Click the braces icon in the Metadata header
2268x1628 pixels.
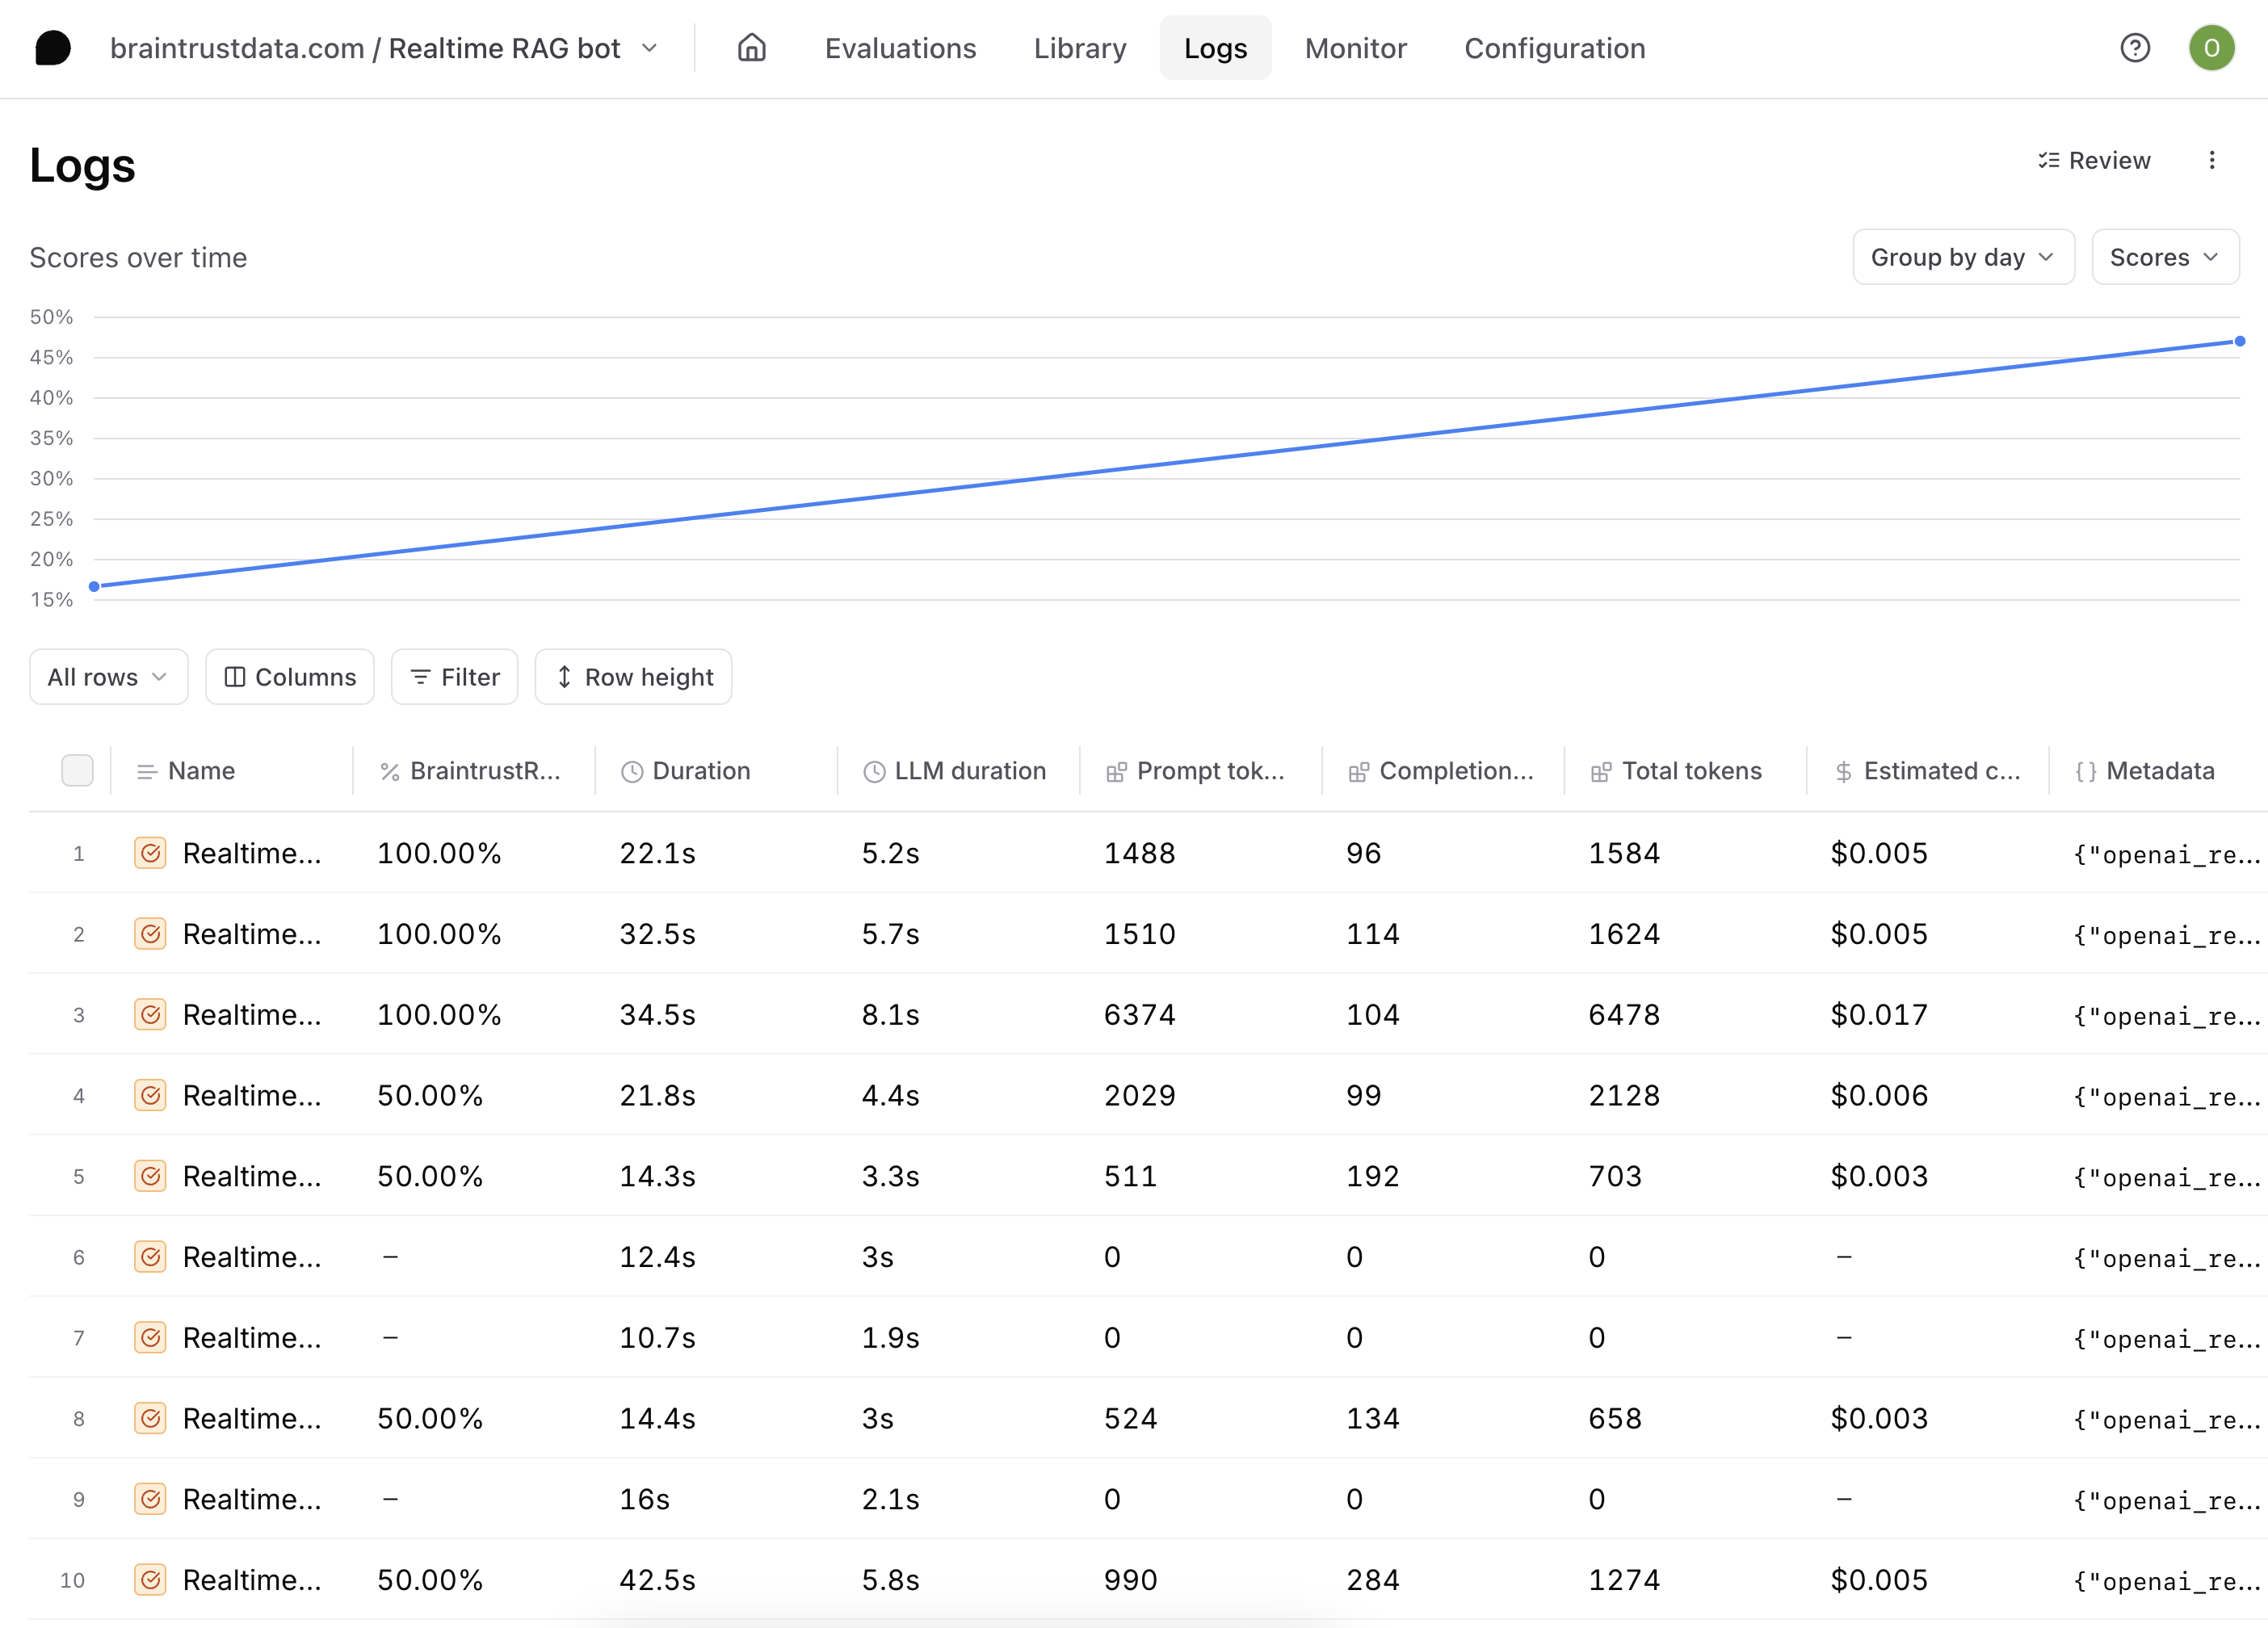point(2085,770)
